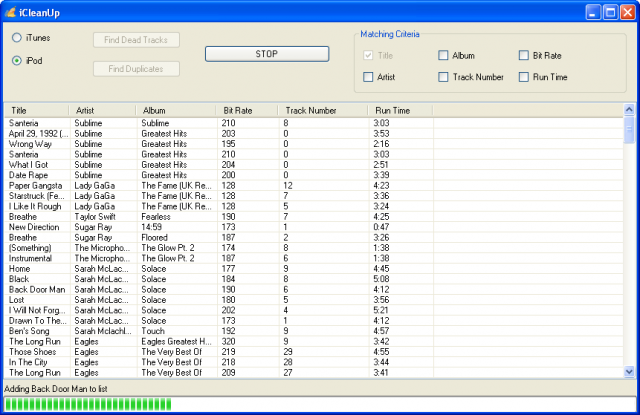Click the Sarah Mclachl... artist cell

coord(103,331)
